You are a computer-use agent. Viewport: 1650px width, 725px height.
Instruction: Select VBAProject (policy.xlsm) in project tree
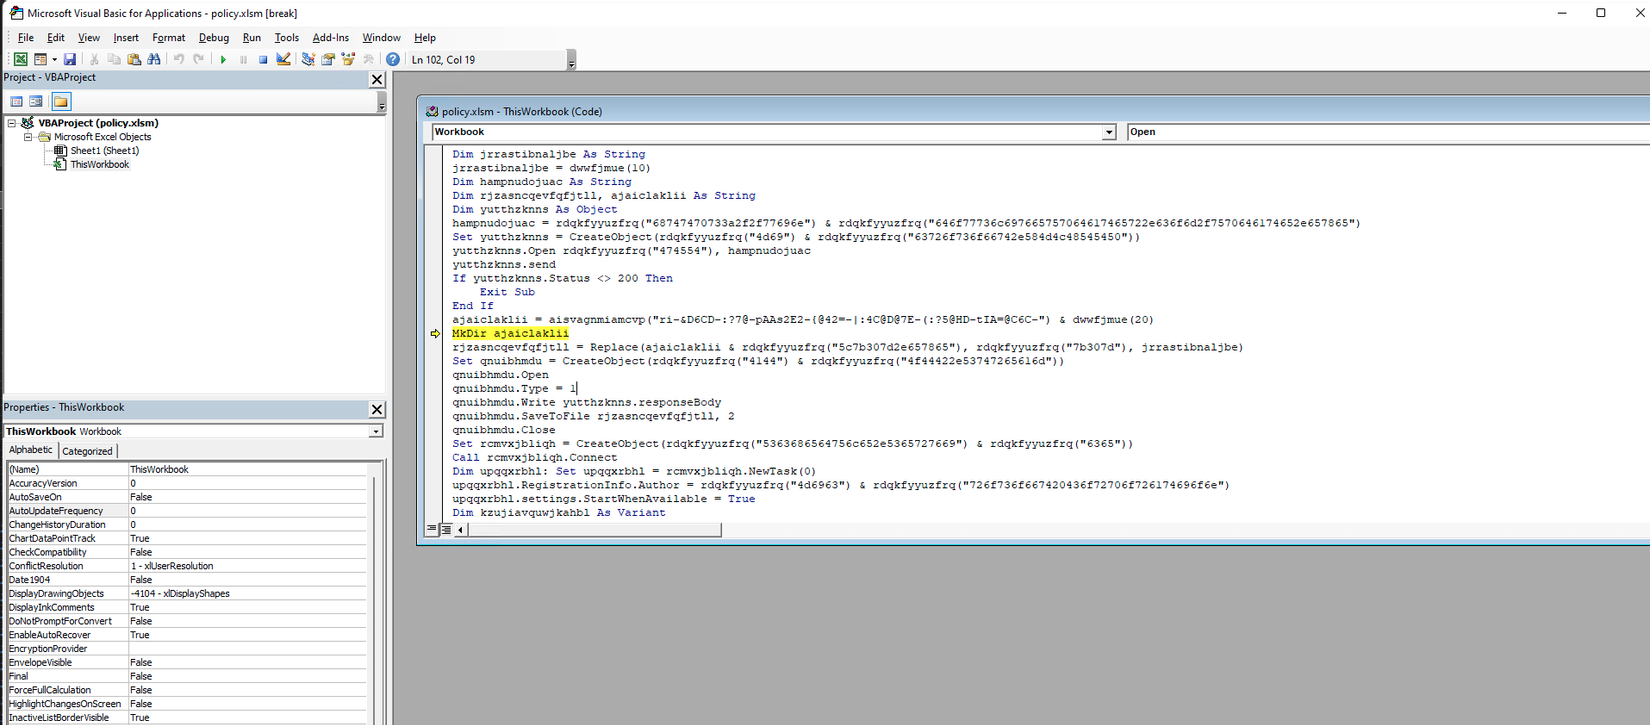(98, 123)
